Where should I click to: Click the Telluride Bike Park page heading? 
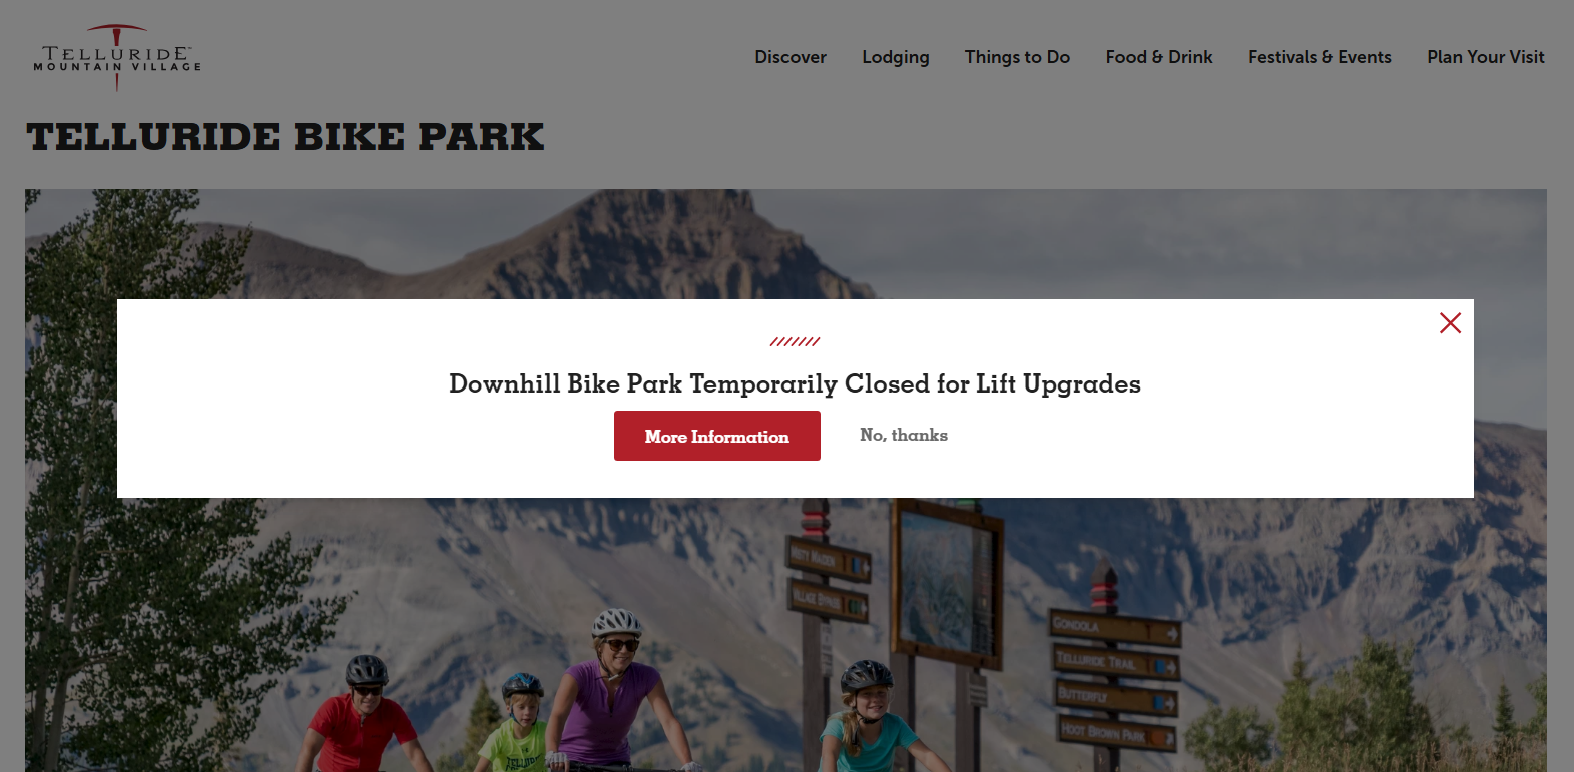click(286, 137)
